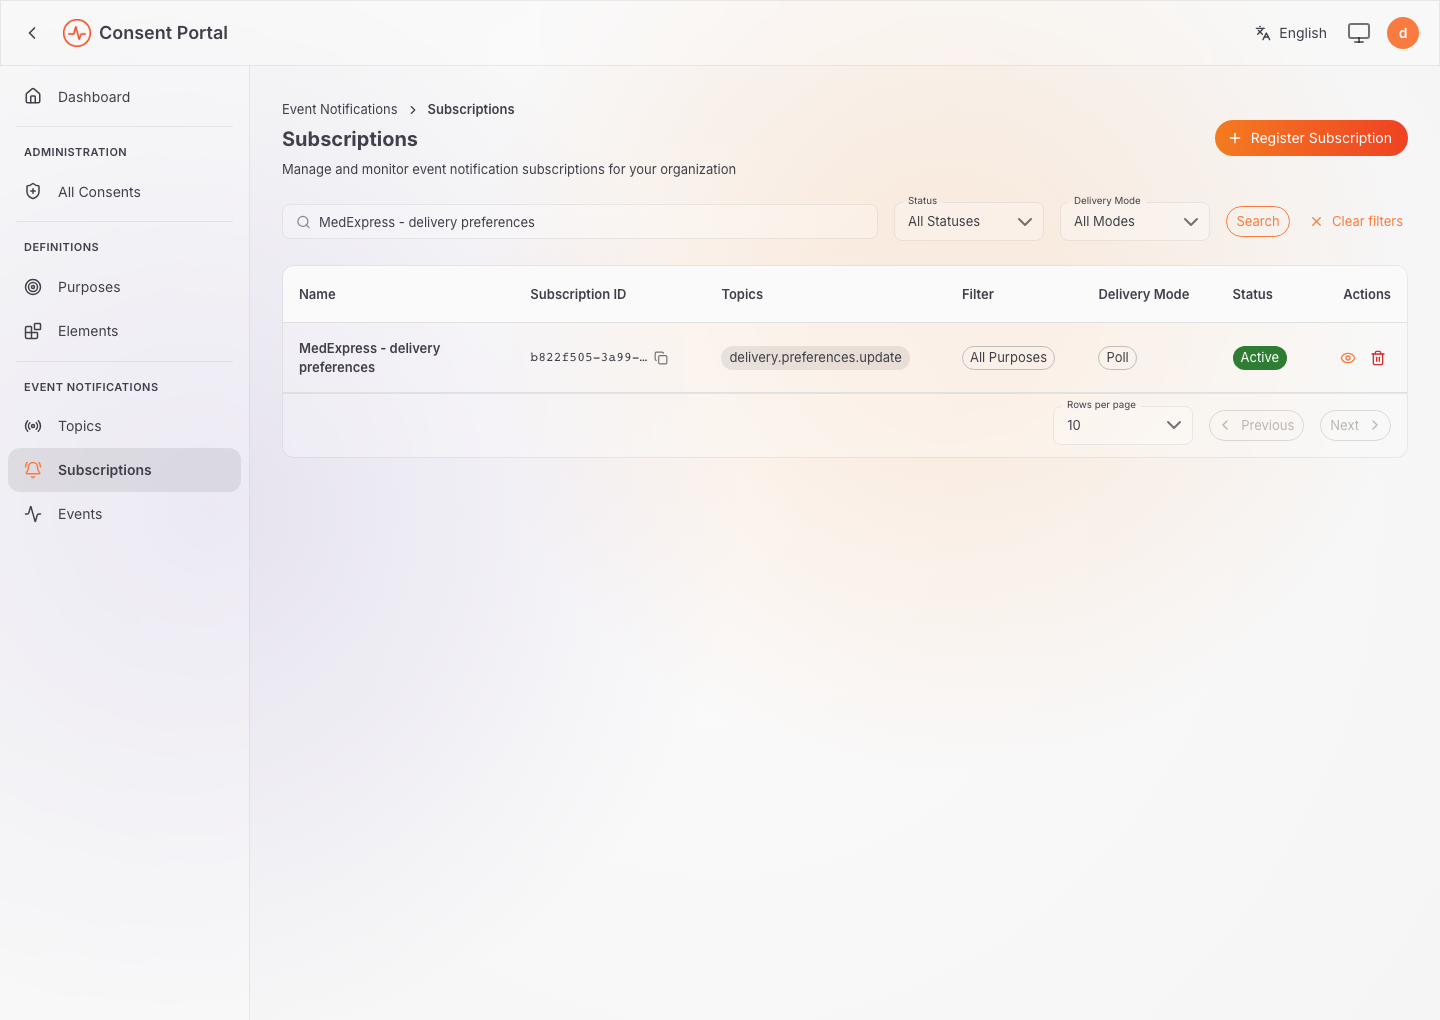Open Dashboard from the sidebar
1440x1020 pixels.
[124, 97]
